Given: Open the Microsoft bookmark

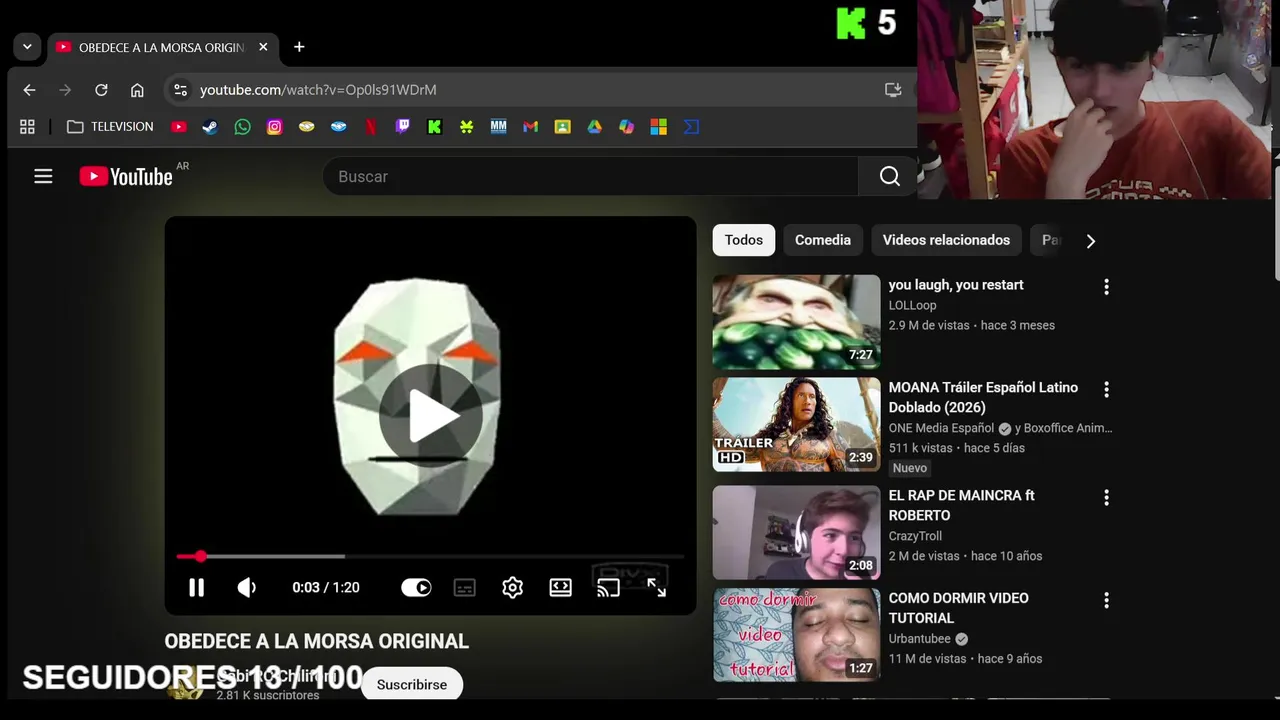Looking at the screenshot, I should point(658,127).
